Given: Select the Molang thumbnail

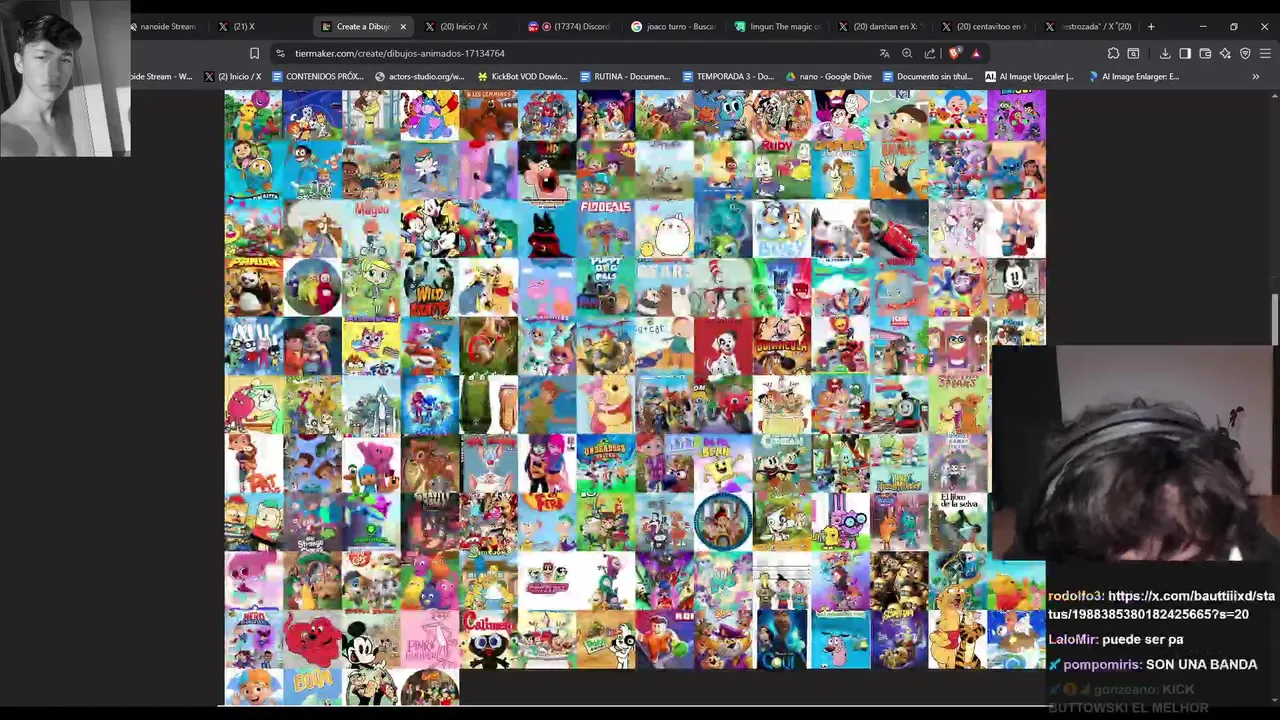Looking at the screenshot, I should [664, 230].
